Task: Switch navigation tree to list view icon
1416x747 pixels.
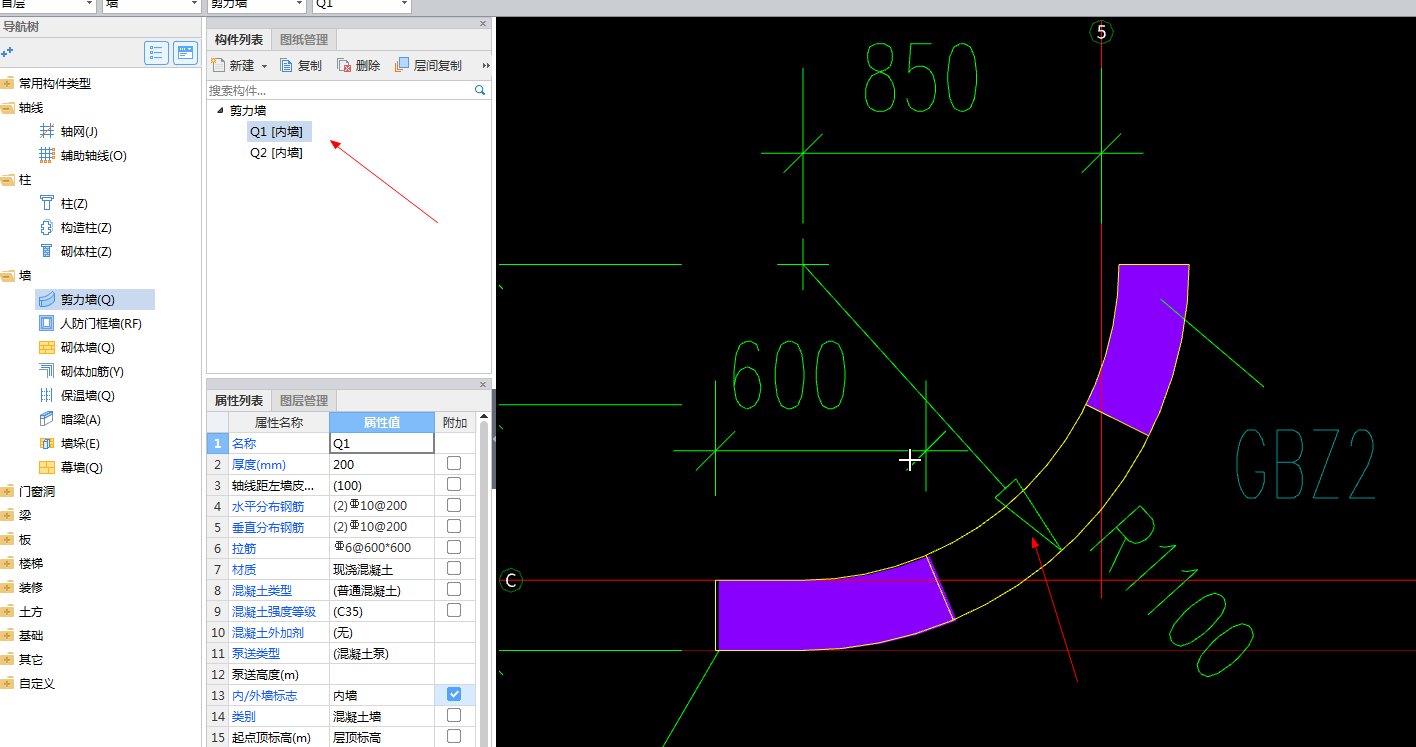Action: 156,53
